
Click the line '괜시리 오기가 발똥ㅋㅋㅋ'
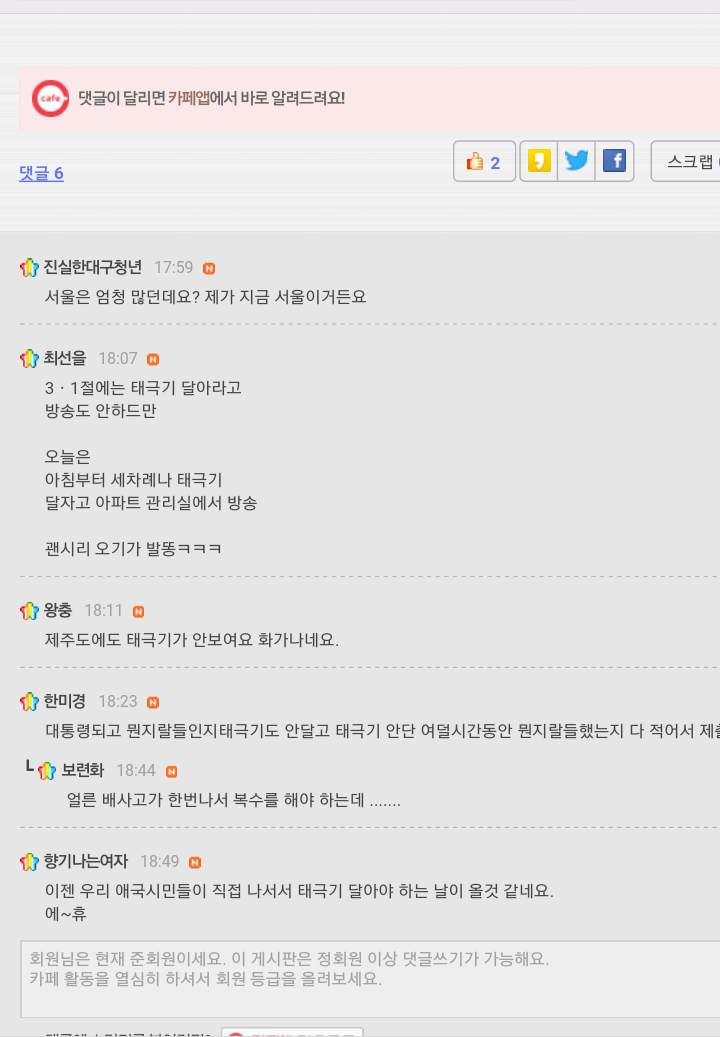133,549
